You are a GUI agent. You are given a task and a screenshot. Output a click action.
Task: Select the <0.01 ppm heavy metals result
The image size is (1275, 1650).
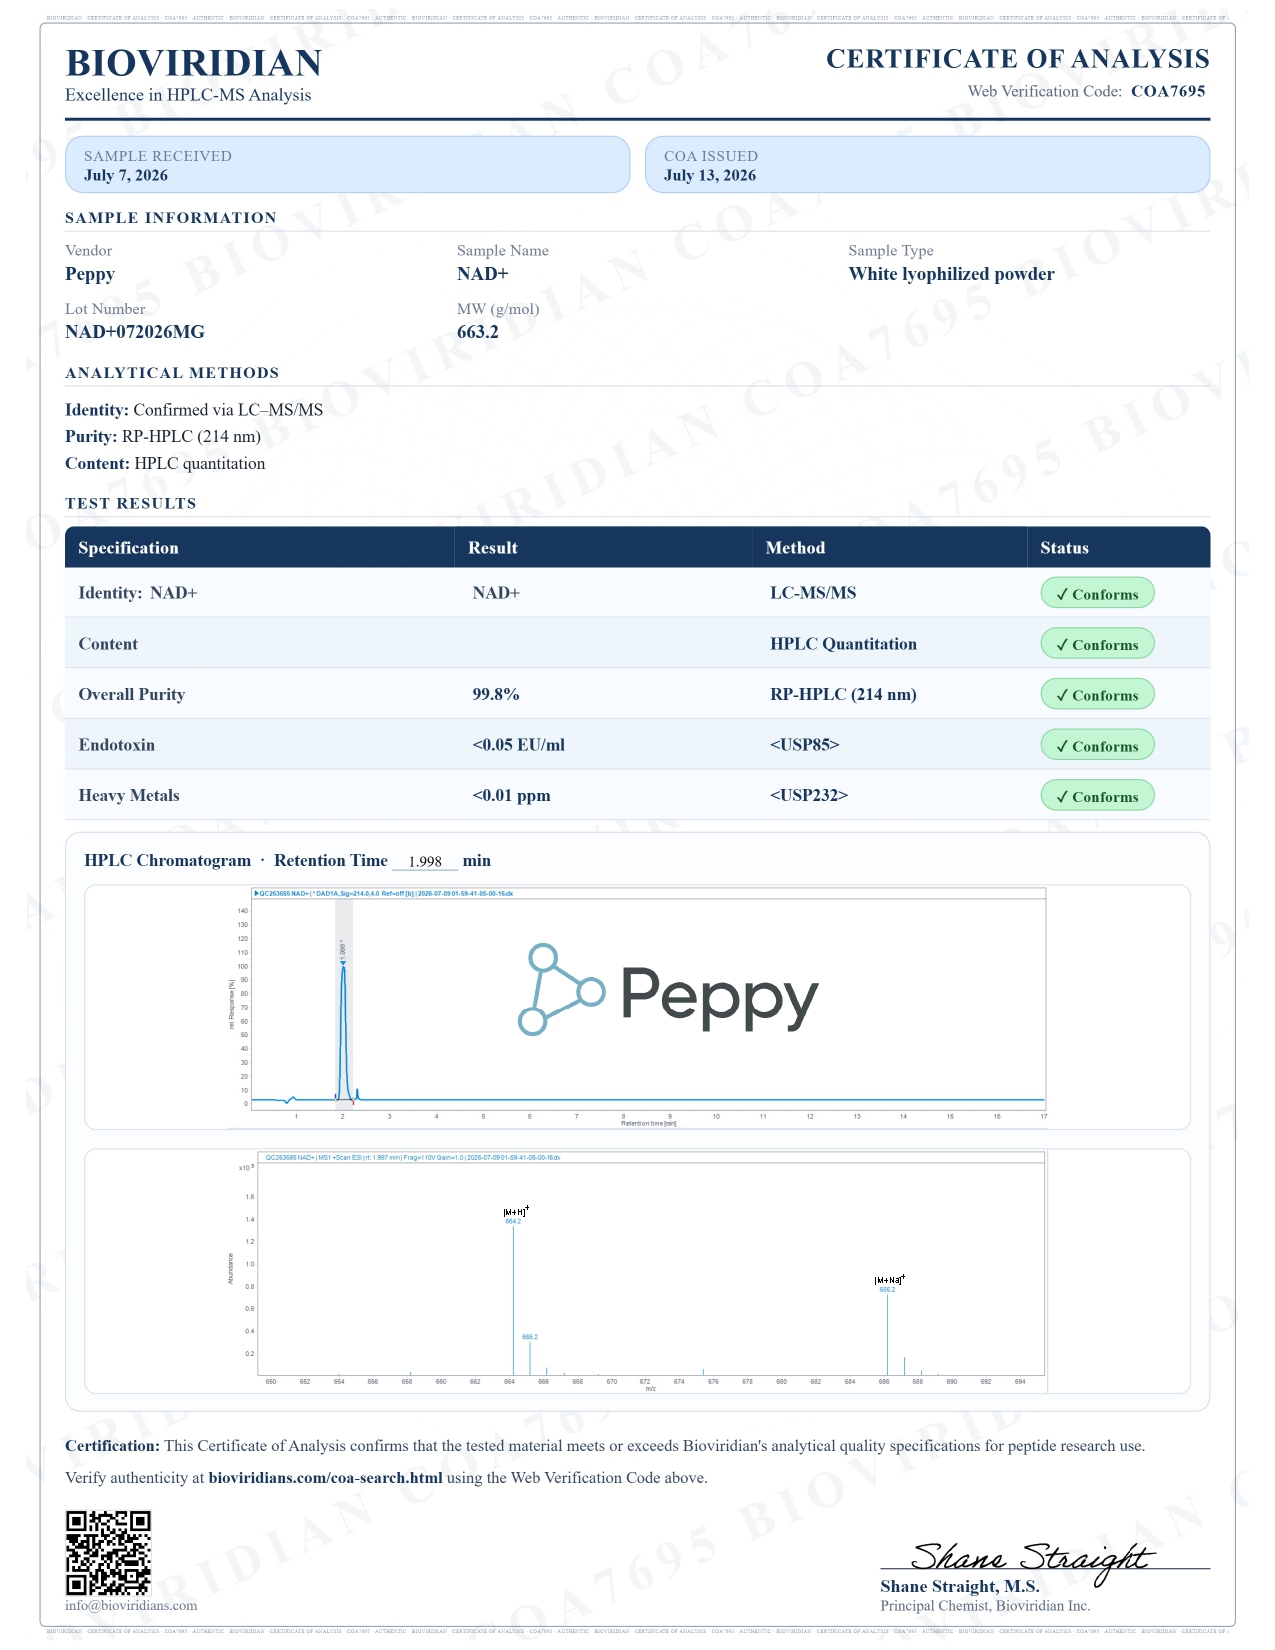tap(511, 796)
